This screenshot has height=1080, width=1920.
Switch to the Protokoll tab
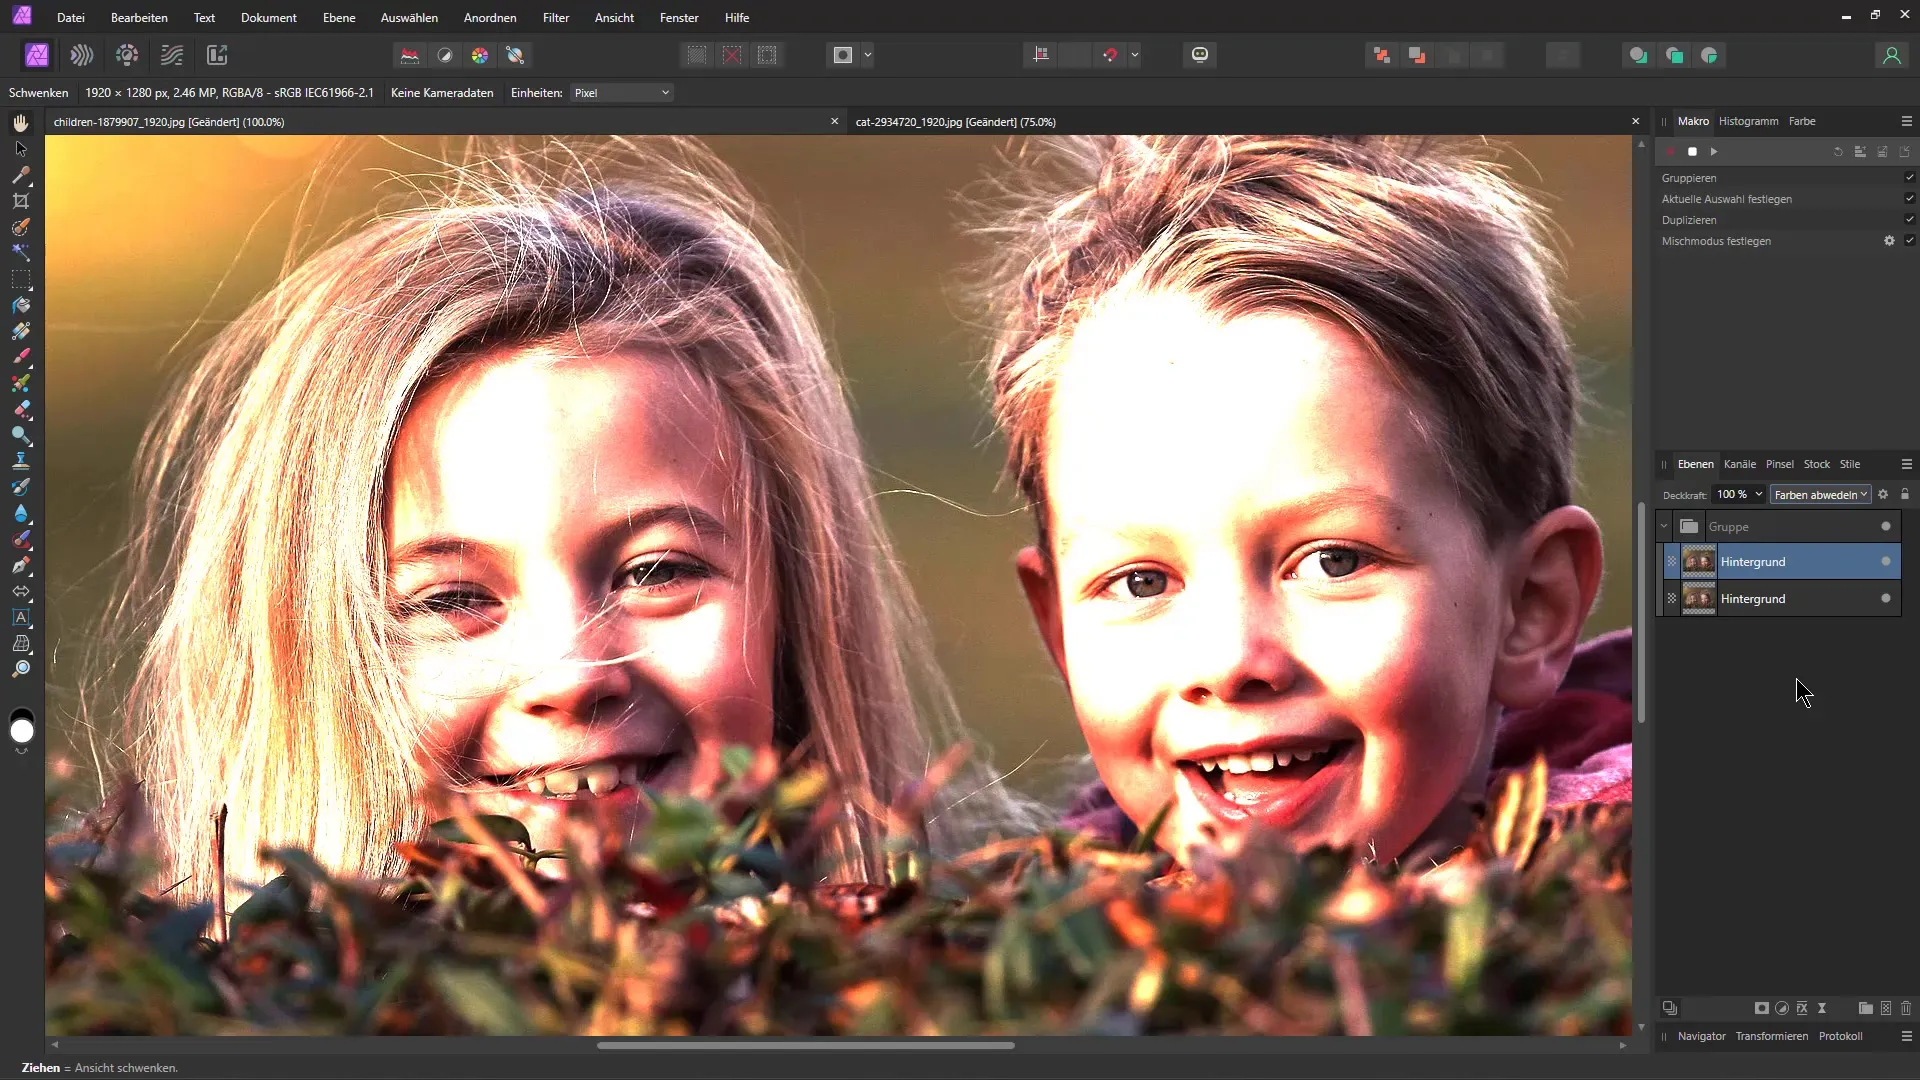1840,1036
